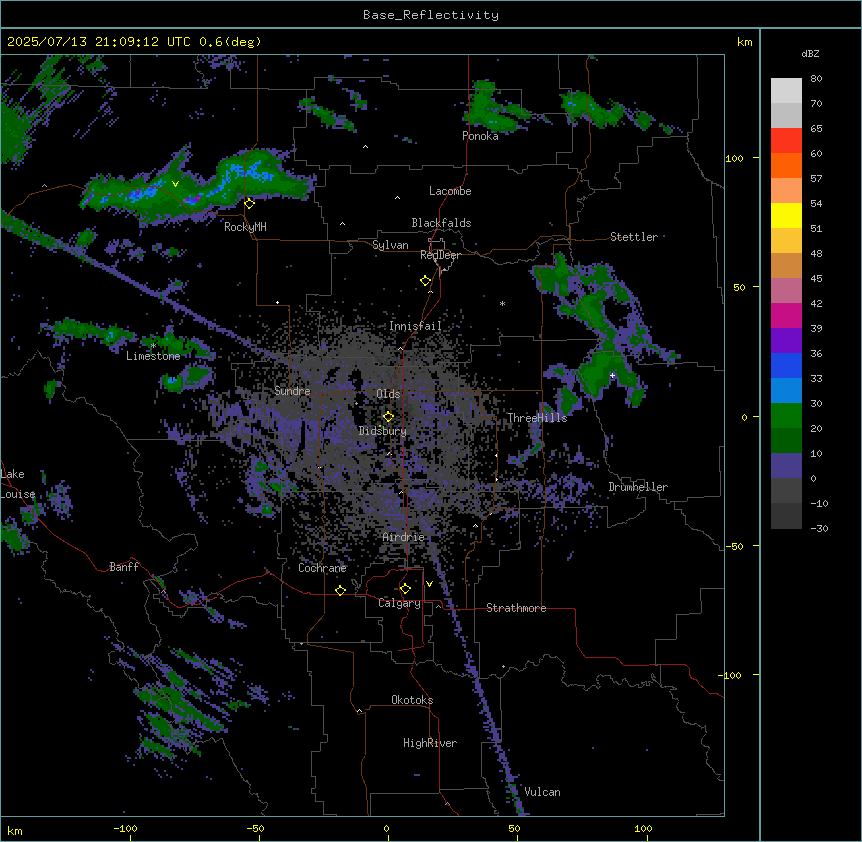Click the Vulcan city label

pyautogui.click(x=543, y=792)
